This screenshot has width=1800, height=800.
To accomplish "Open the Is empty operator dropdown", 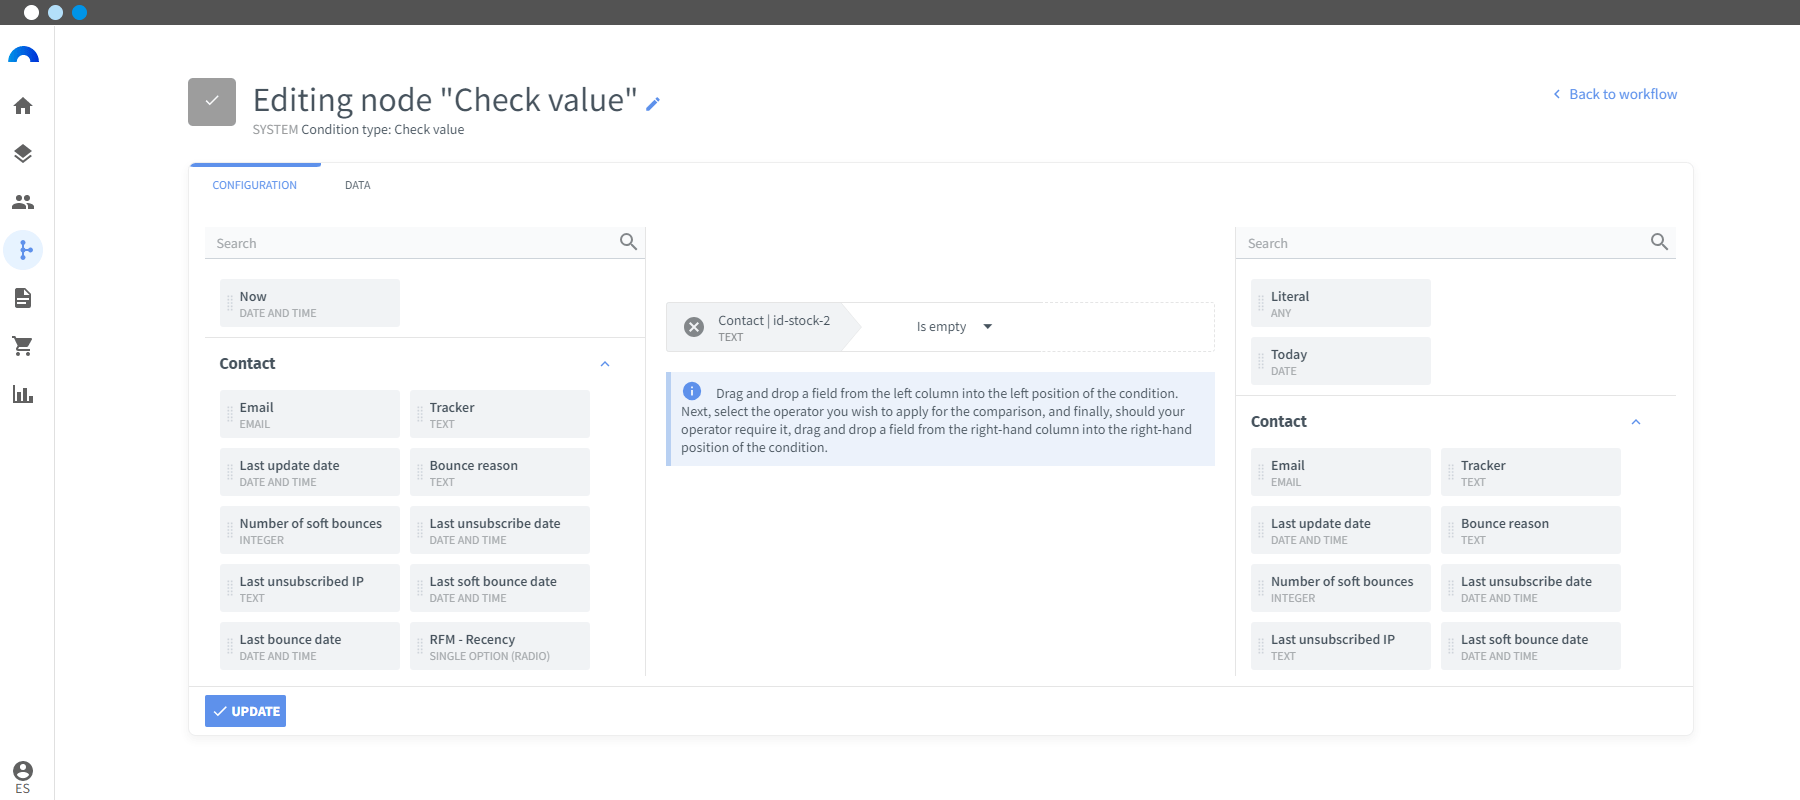I will pos(955,327).
